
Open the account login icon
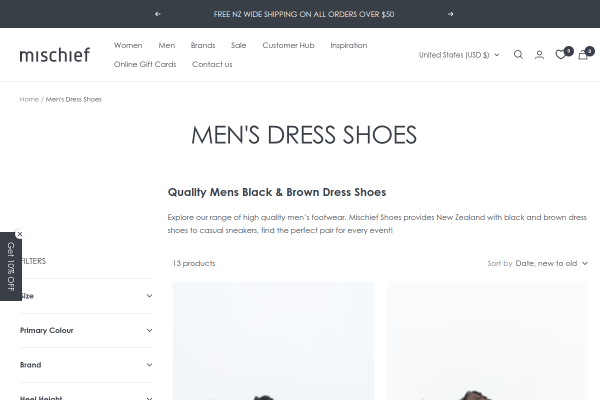pos(539,55)
